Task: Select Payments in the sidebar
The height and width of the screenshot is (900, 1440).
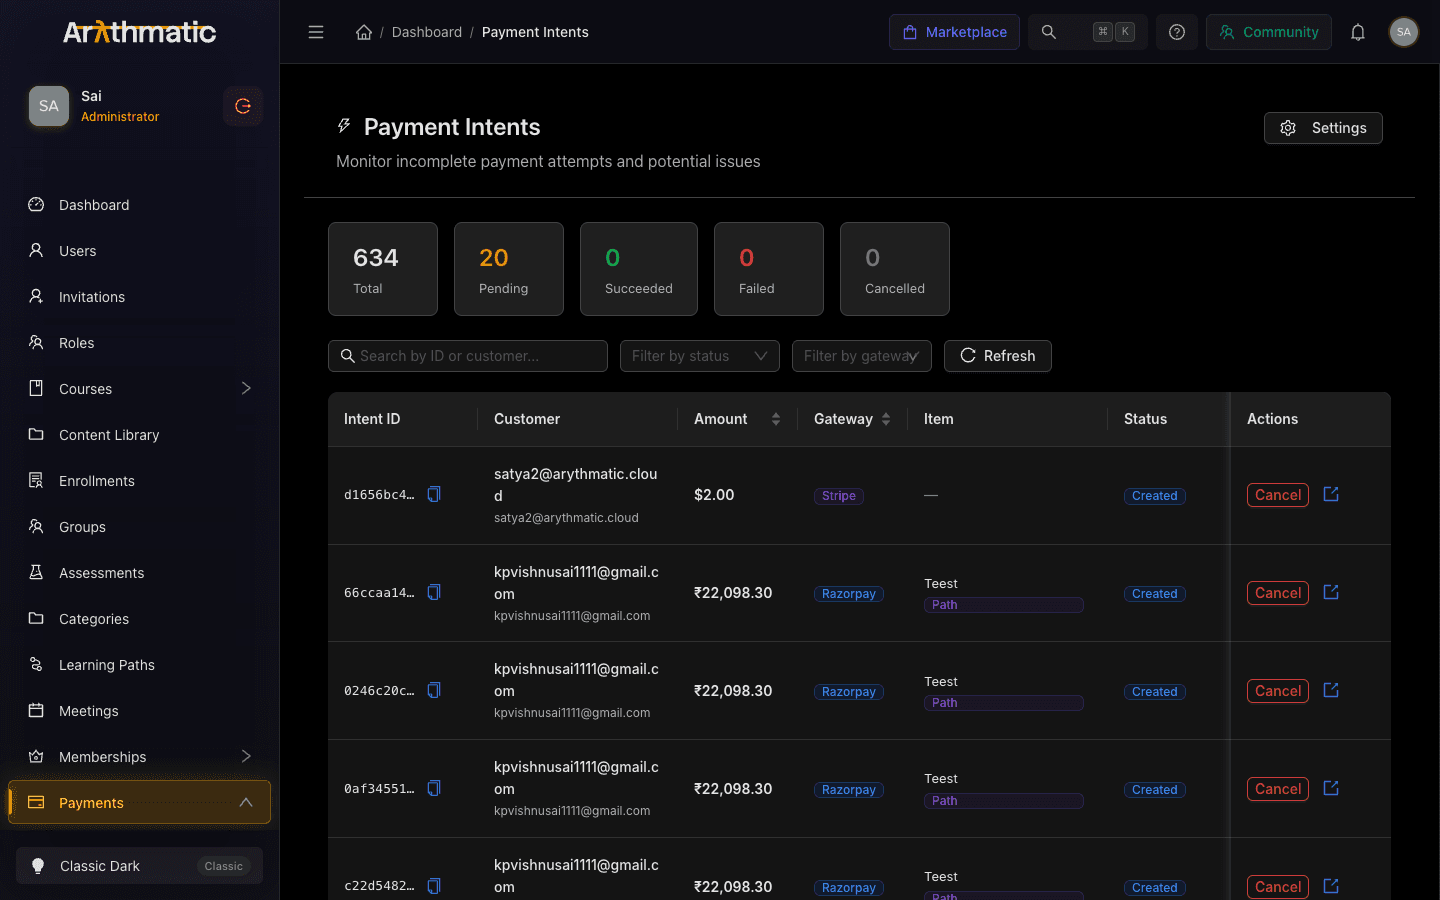Action: 139,802
